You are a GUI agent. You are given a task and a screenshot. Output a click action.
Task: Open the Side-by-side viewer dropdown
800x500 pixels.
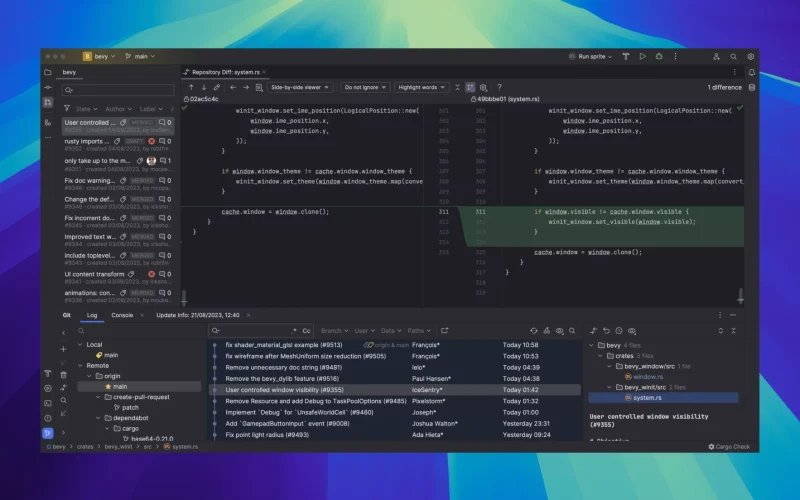click(x=299, y=87)
